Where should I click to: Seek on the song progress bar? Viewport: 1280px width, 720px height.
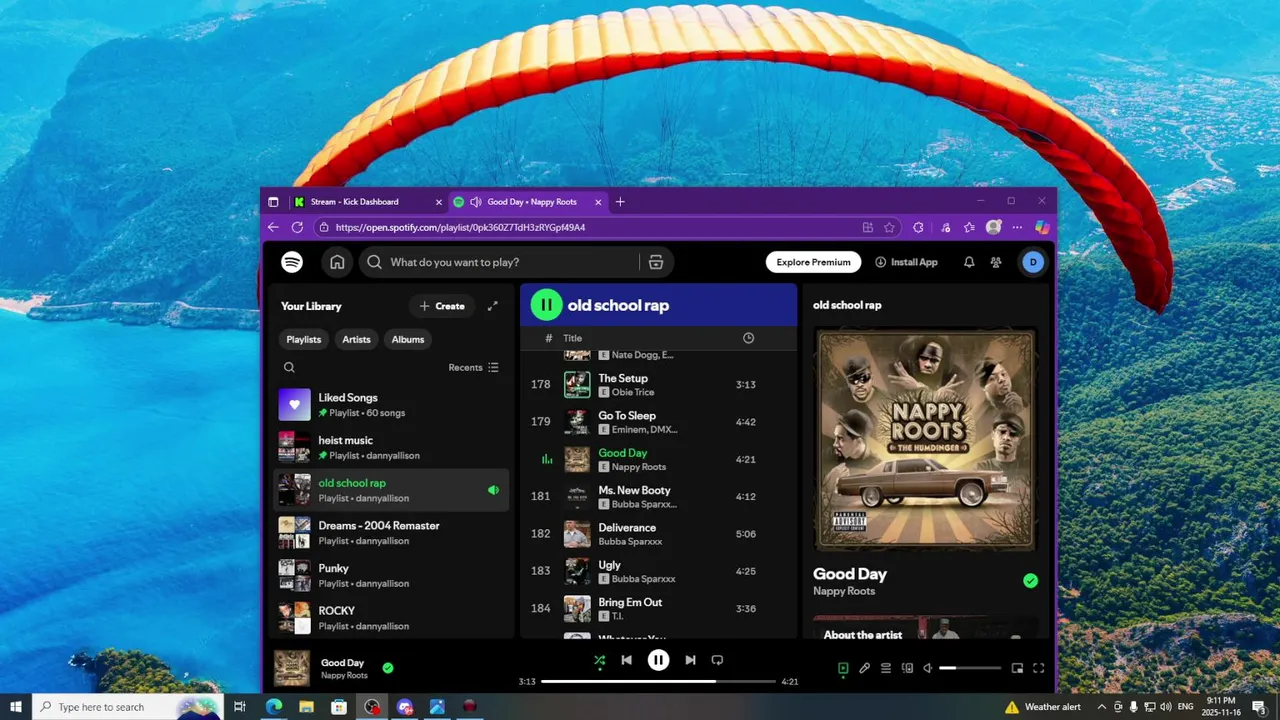(x=658, y=681)
